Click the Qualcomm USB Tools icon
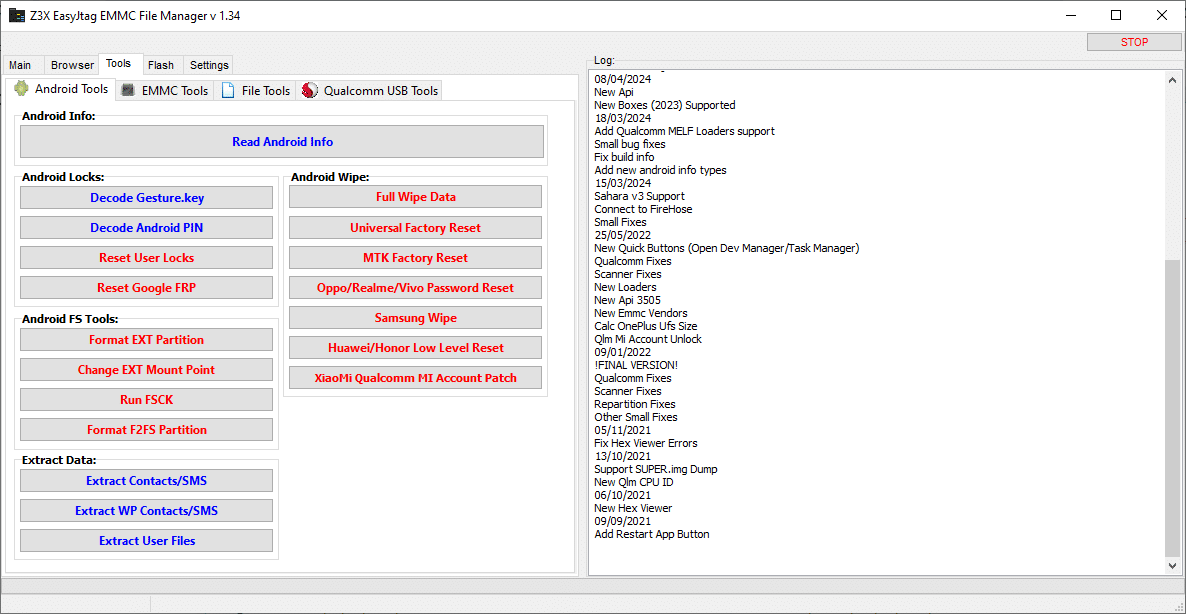 [x=309, y=90]
